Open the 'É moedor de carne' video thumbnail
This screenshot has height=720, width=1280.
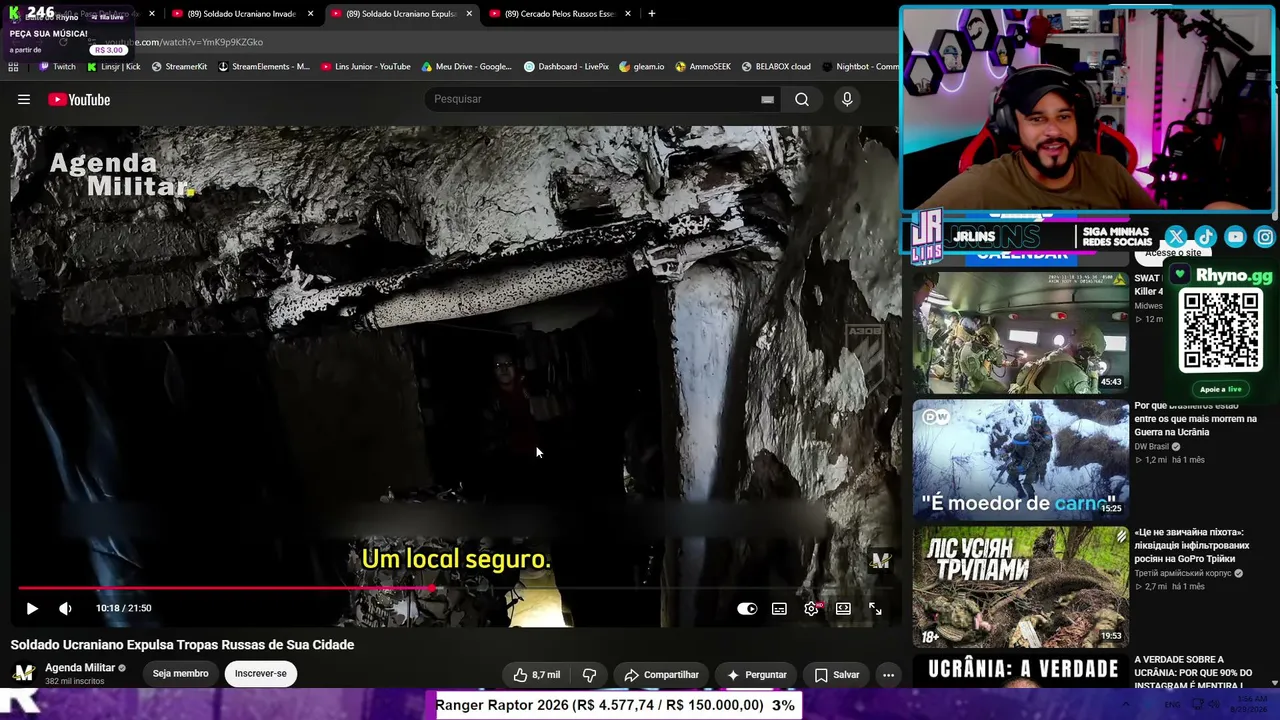[x=1020, y=460]
